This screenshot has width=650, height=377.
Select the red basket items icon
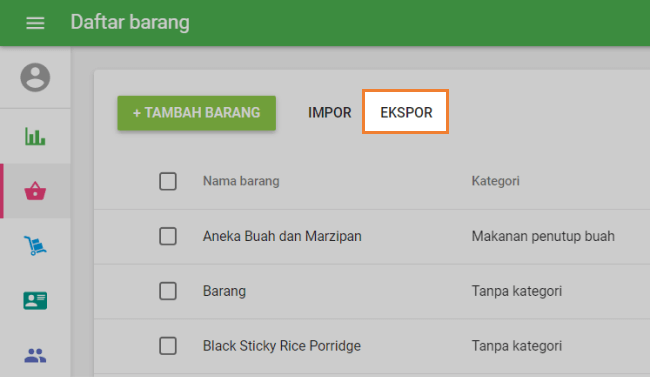[35, 191]
